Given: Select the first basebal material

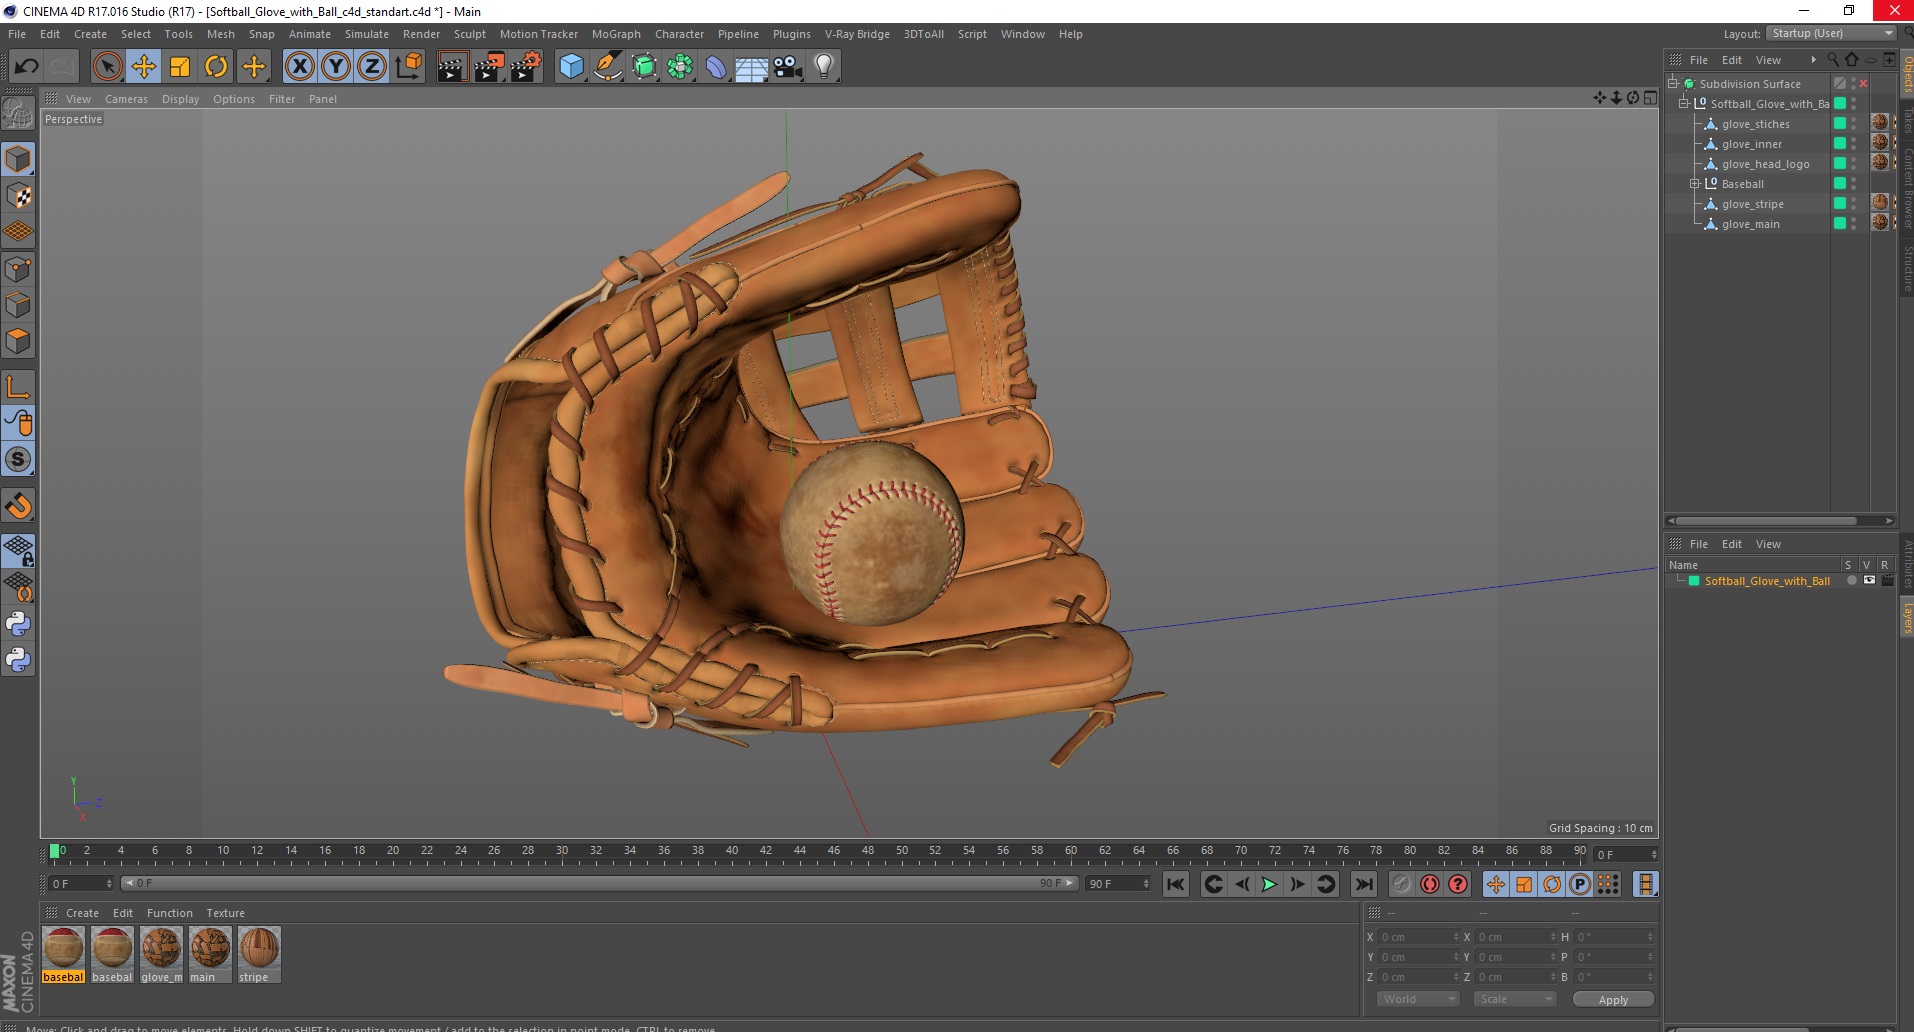Looking at the screenshot, I should point(63,954).
